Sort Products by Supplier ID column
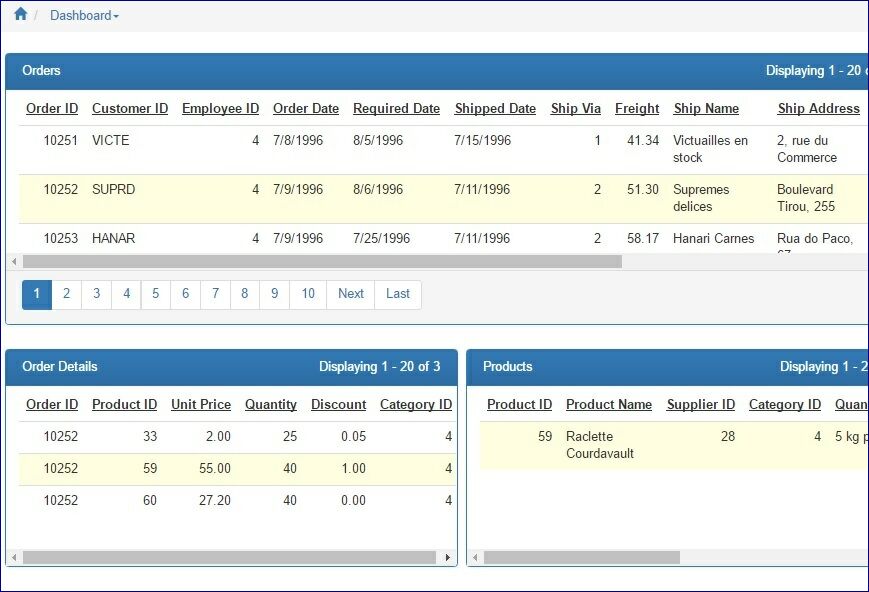This screenshot has width=869, height=592. pos(700,404)
